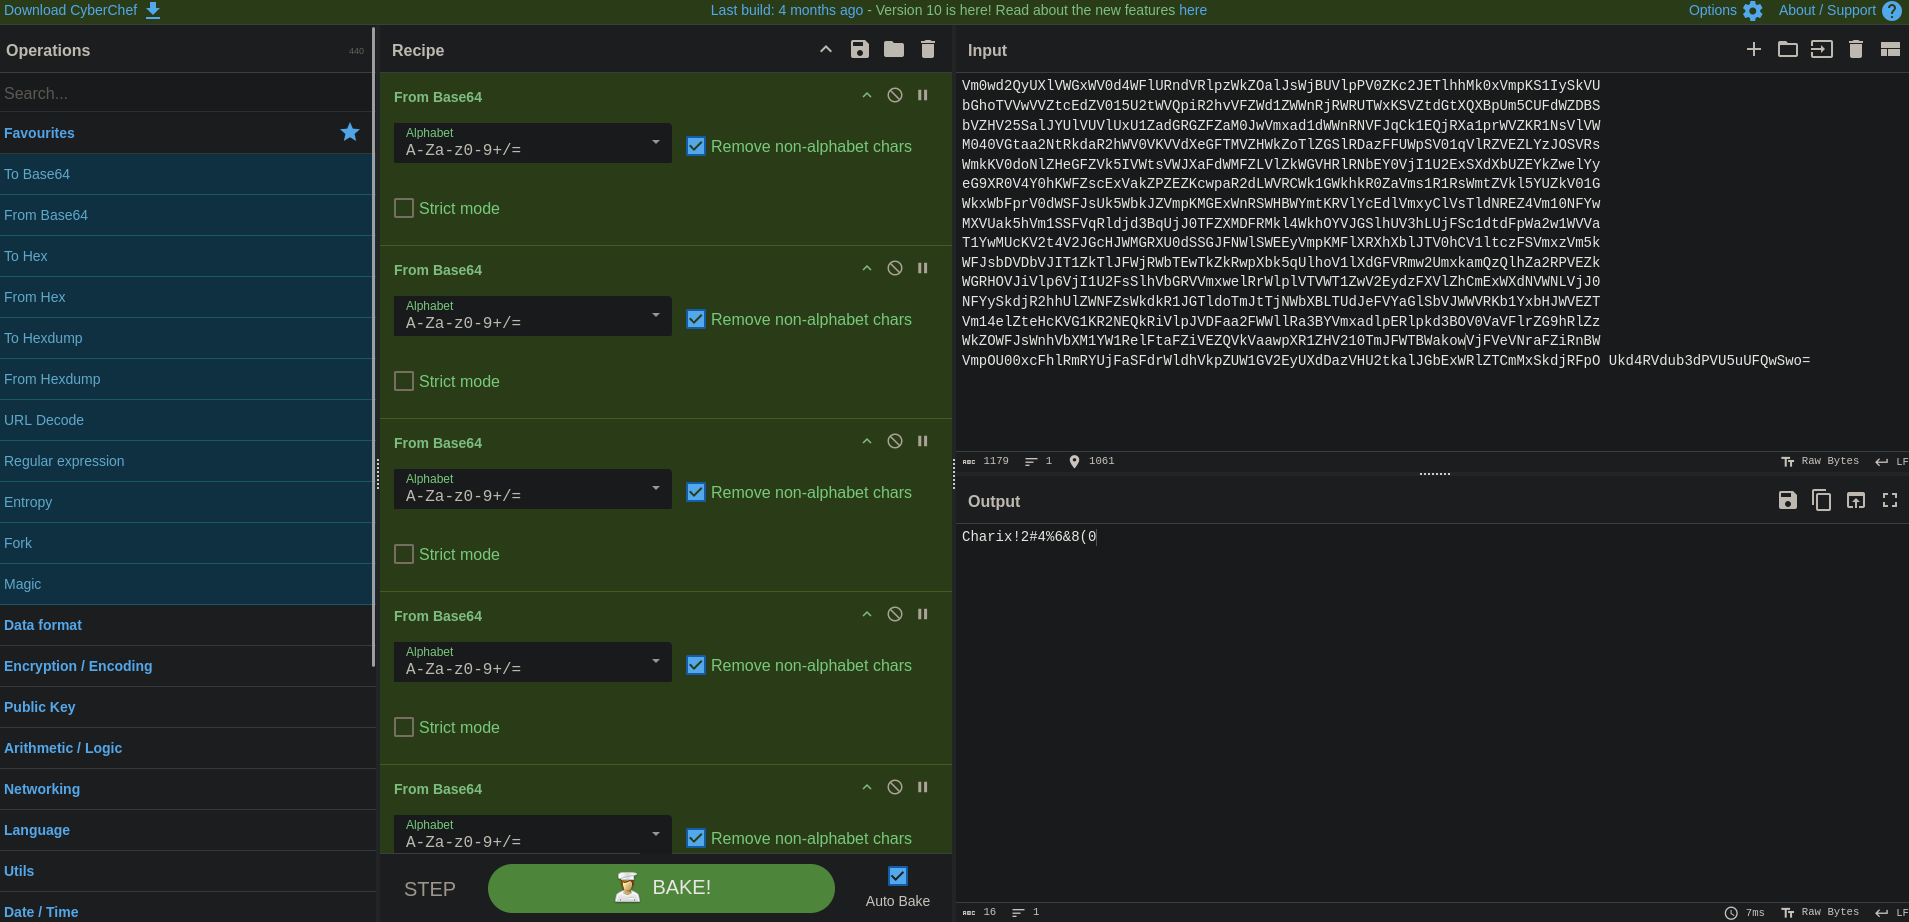Open Alphabet dropdown in second From Base64
The image size is (1909, 922).
pos(533,316)
